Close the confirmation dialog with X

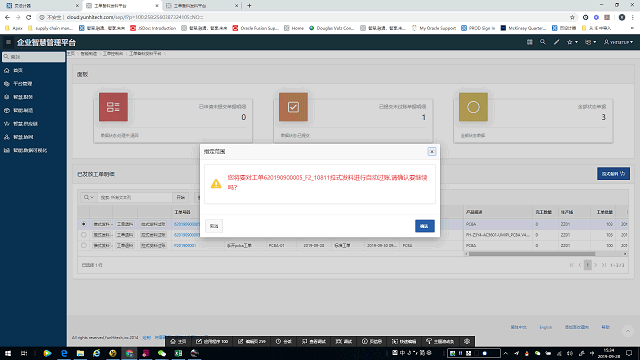pyautogui.click(x=432, y=151)
